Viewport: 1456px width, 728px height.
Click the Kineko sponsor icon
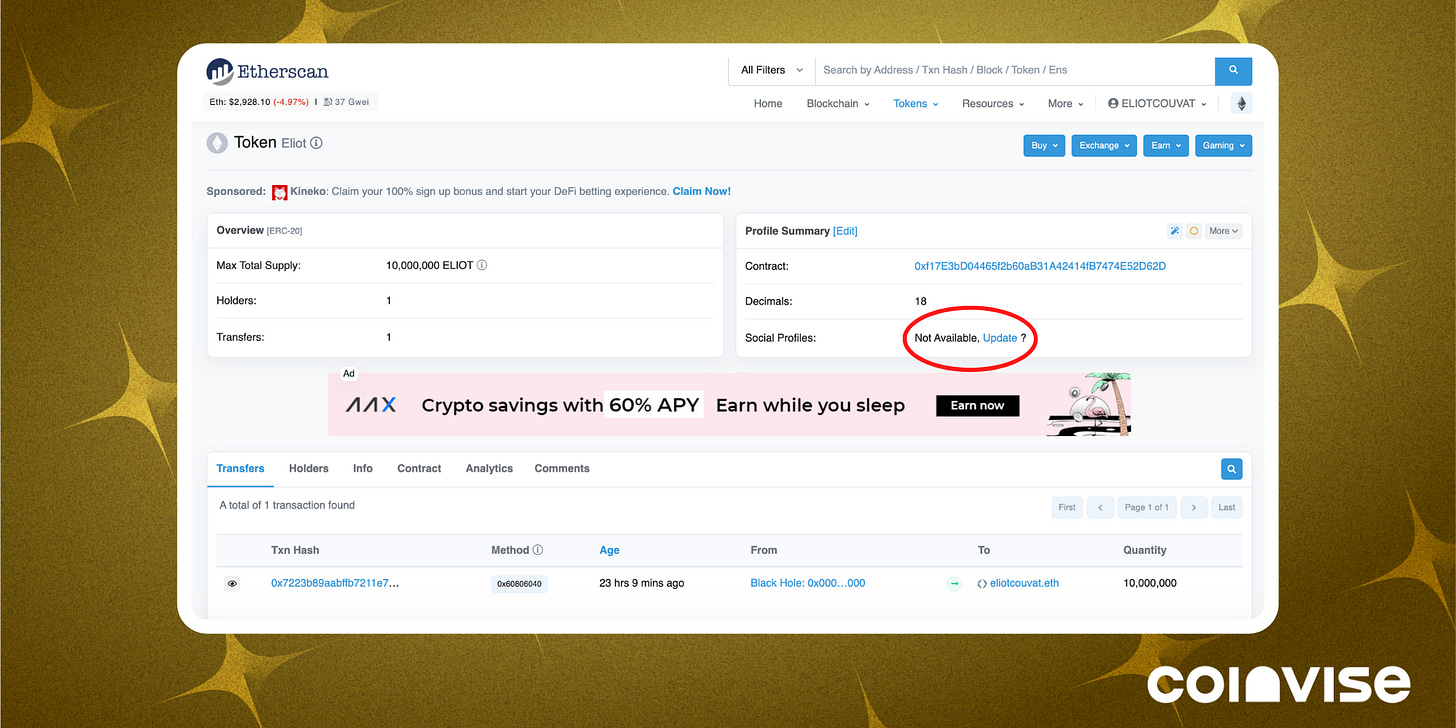[280, 191]
